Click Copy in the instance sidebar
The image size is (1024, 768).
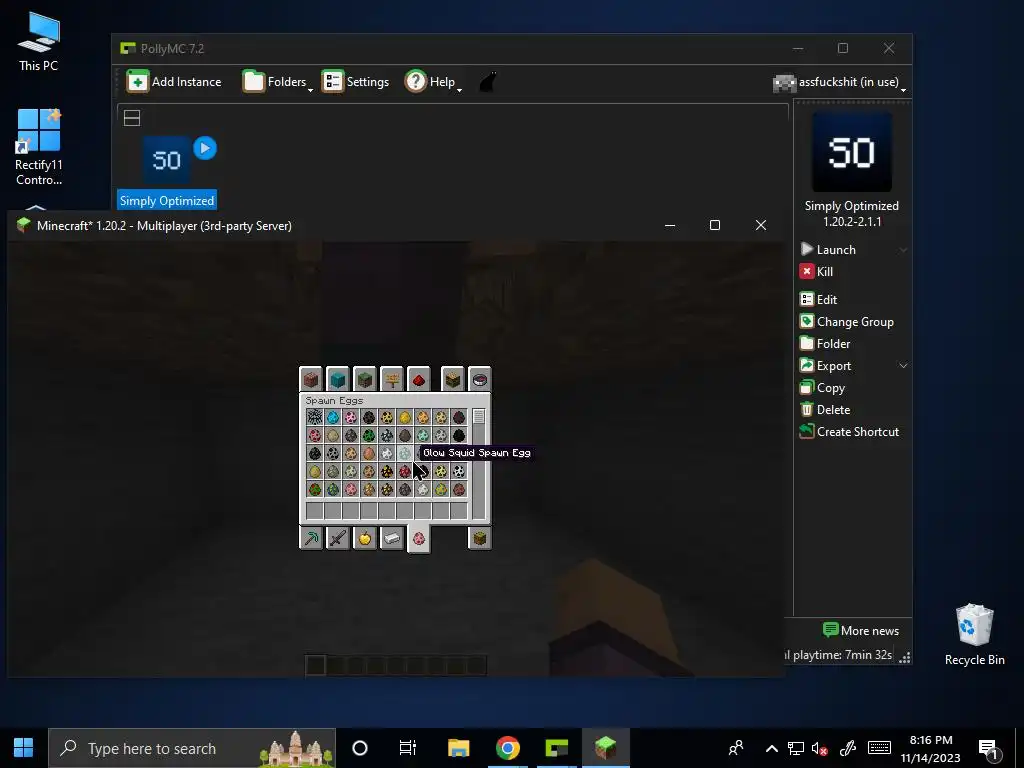click(823, 388)
